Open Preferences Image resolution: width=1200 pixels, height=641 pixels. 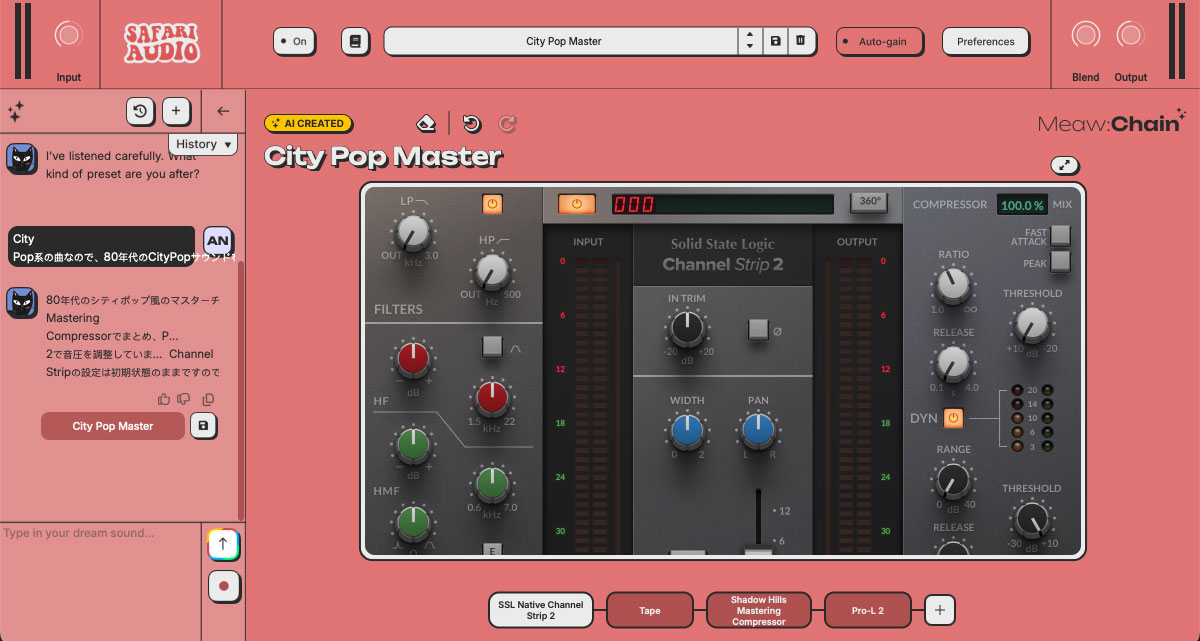pyautogui.click(x=985, y=41)
